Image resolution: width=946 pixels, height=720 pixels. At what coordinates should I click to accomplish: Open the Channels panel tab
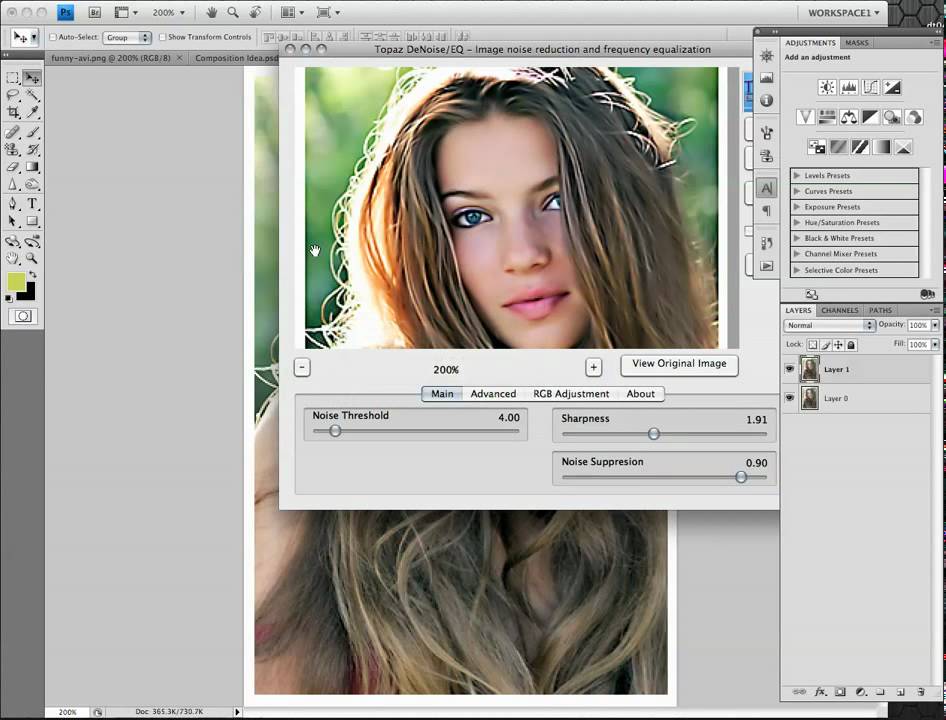tap(839, 310)
